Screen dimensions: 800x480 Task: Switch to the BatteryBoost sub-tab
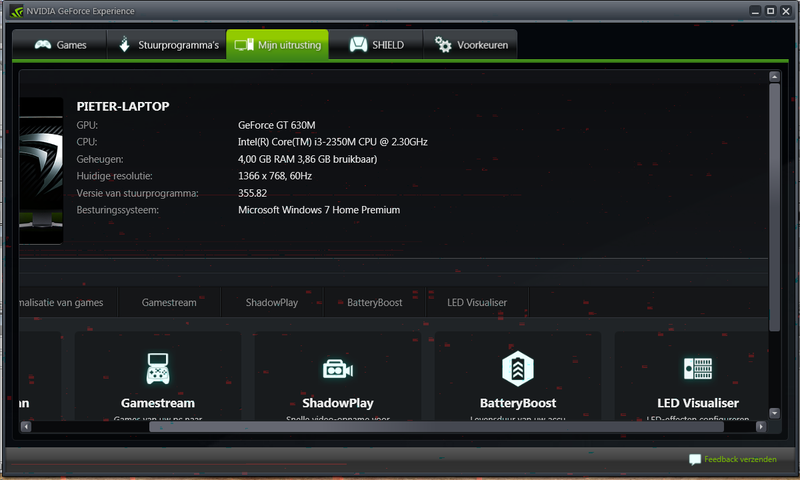tap(374, 302)
